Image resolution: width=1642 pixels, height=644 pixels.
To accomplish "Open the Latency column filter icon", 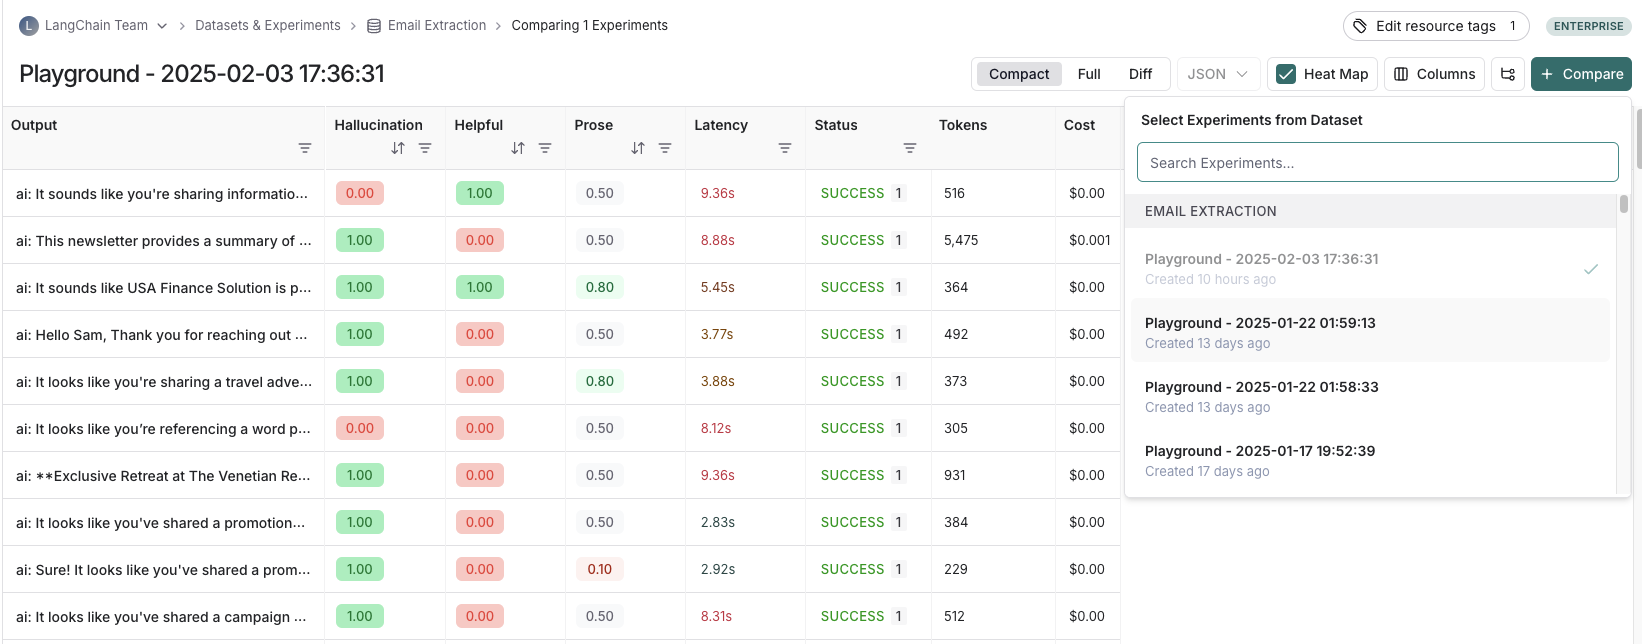I will pos(785,148).
